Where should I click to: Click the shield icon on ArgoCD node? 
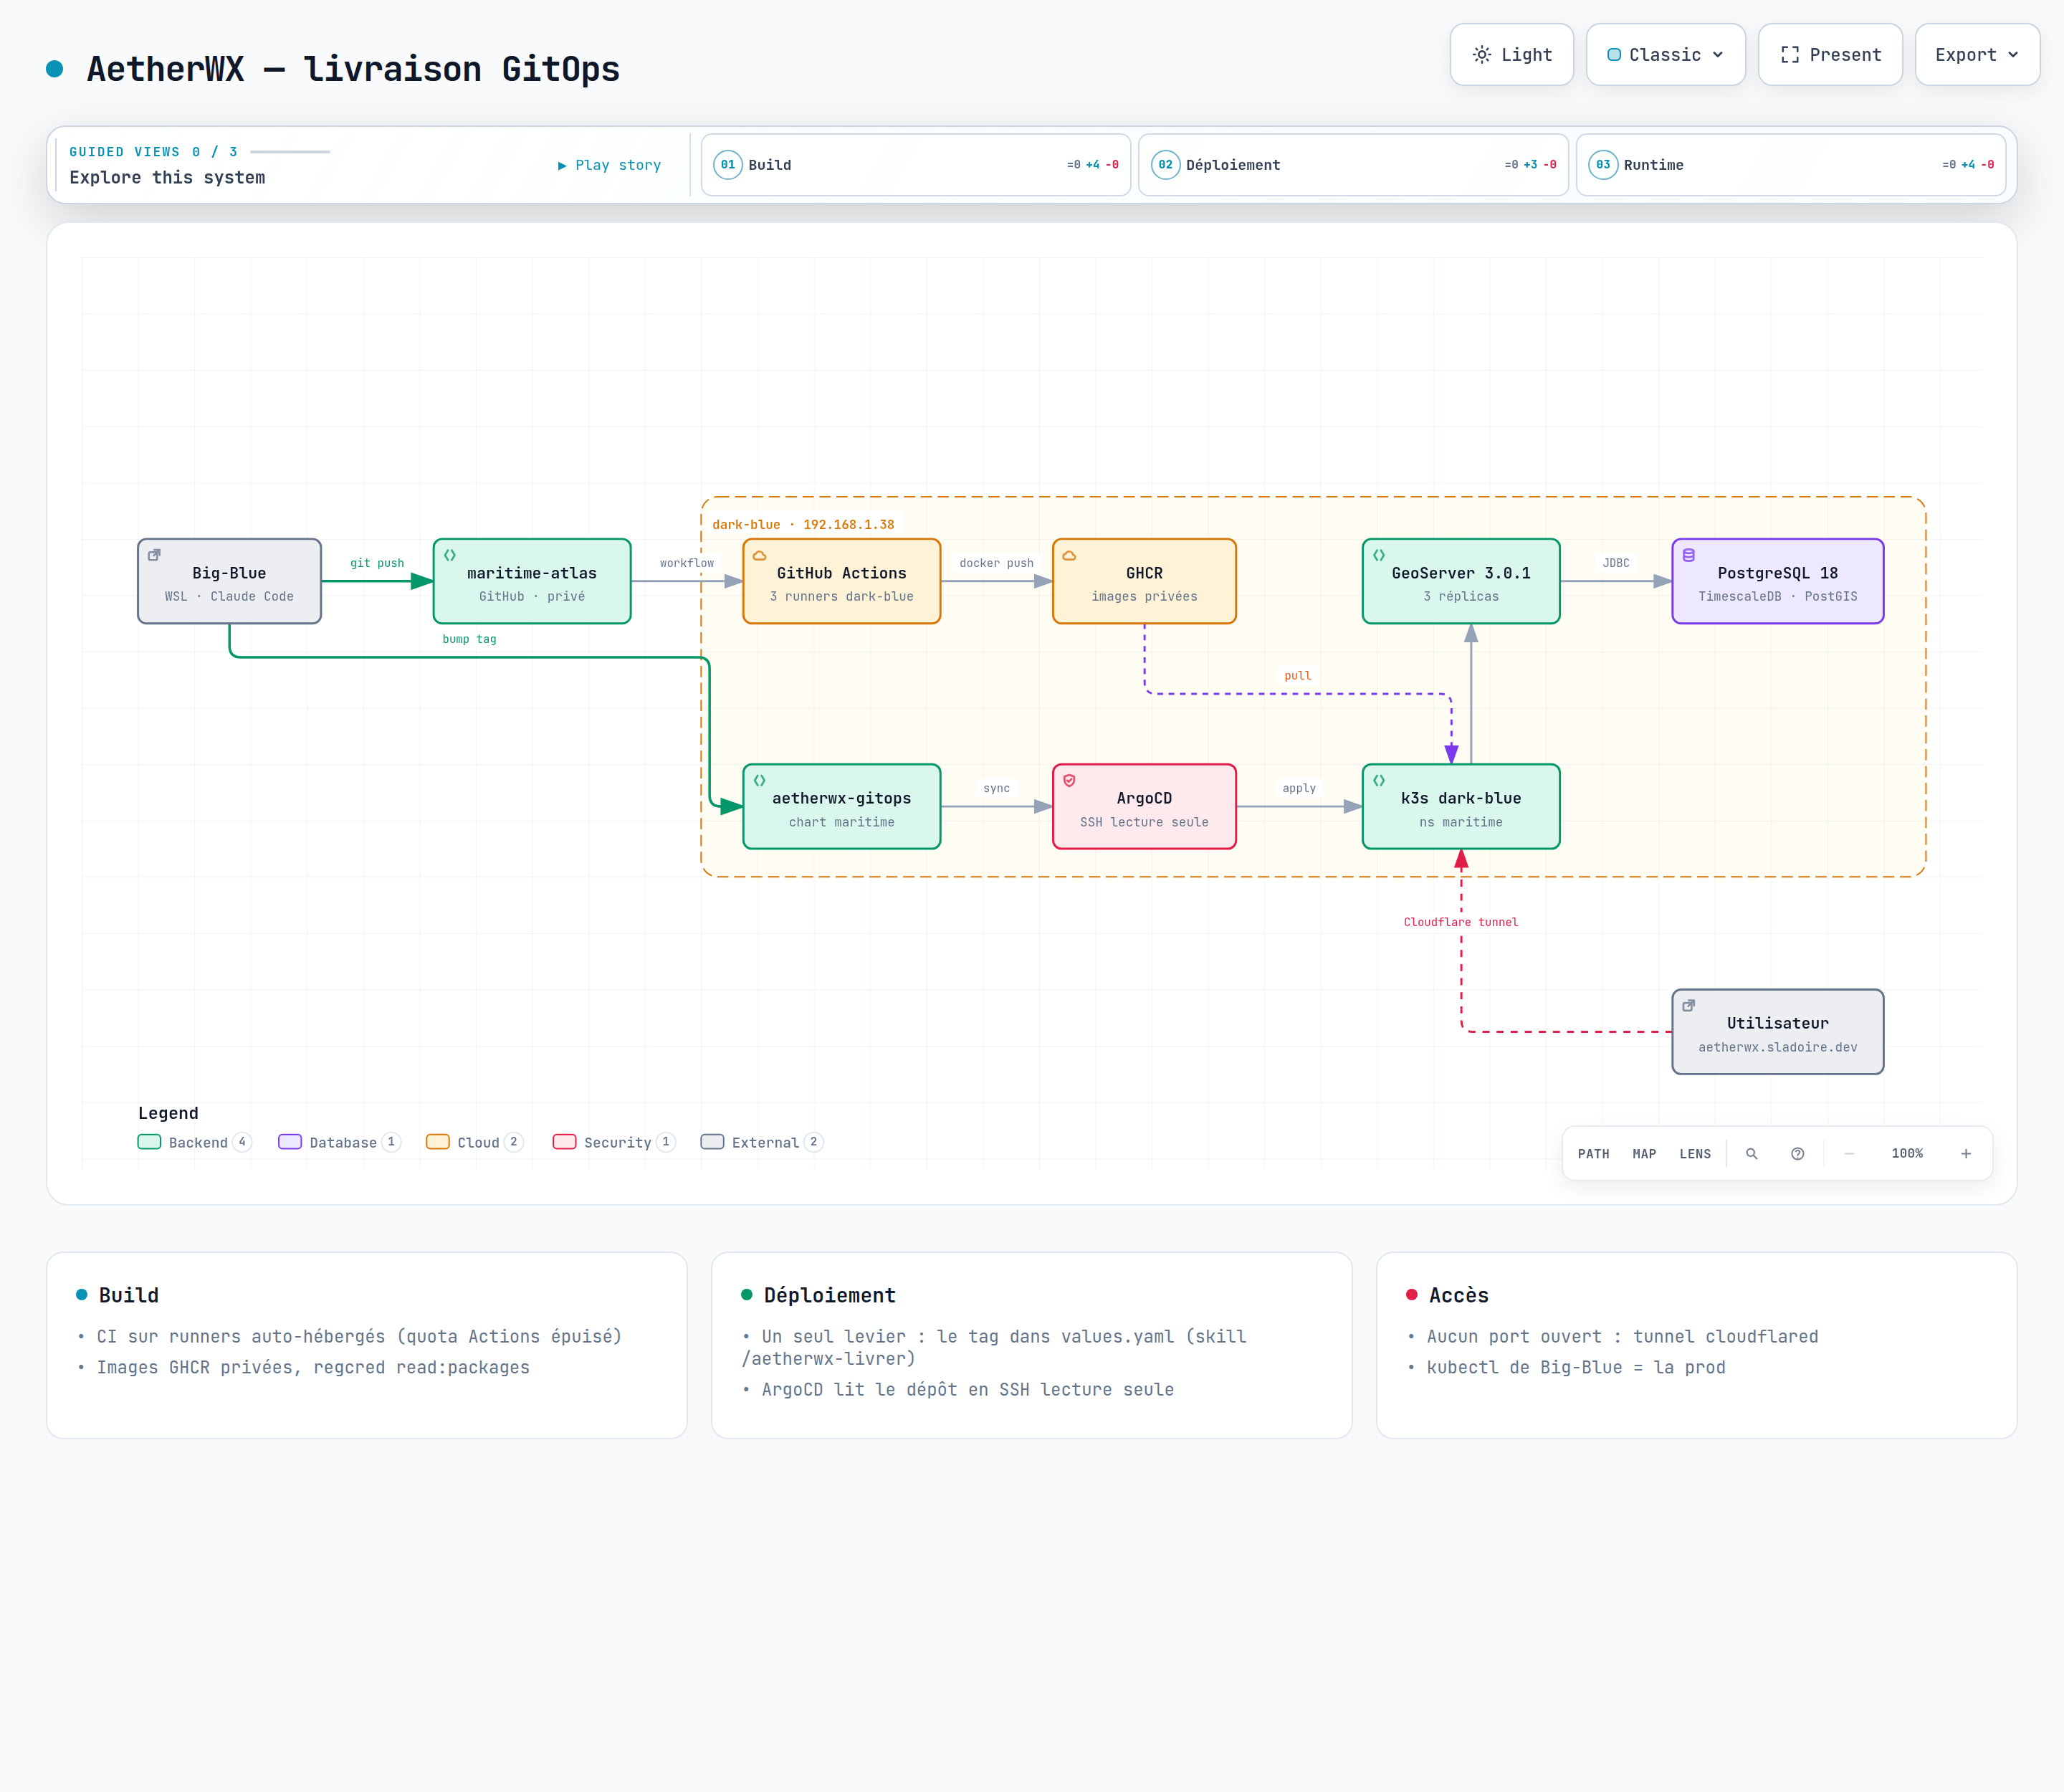pos(1069,780)
